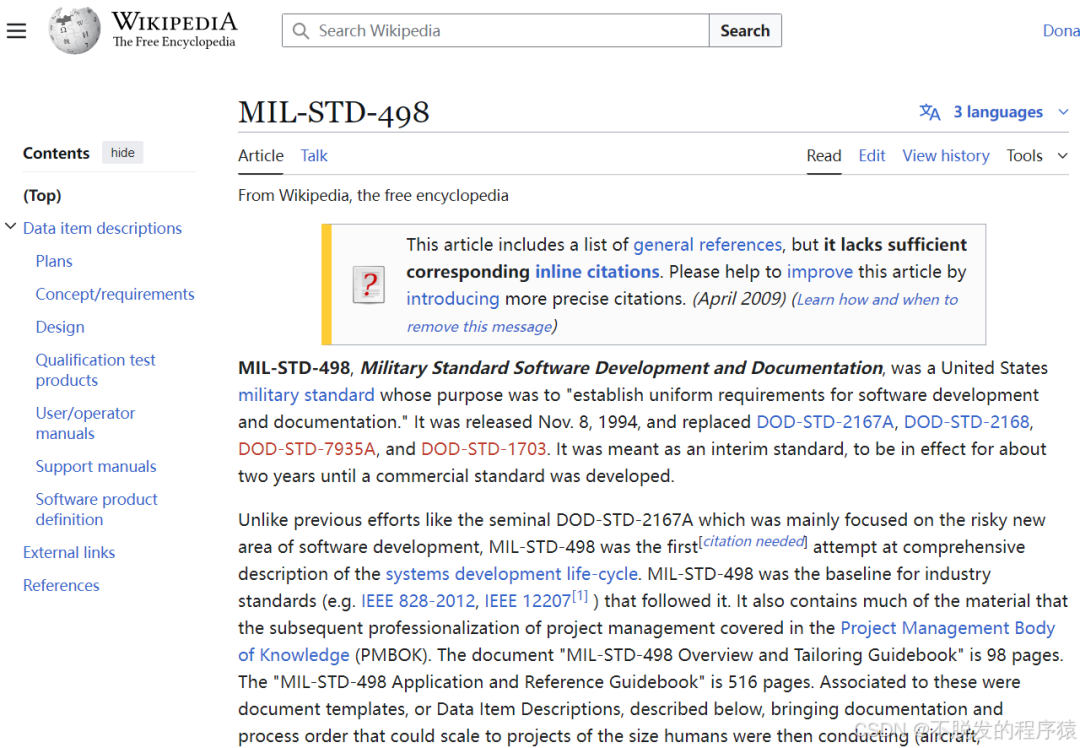The width and height of the screenshot is (1080, 748).
Task: Open the DOD-STD-2167A link
Action: 825,422
